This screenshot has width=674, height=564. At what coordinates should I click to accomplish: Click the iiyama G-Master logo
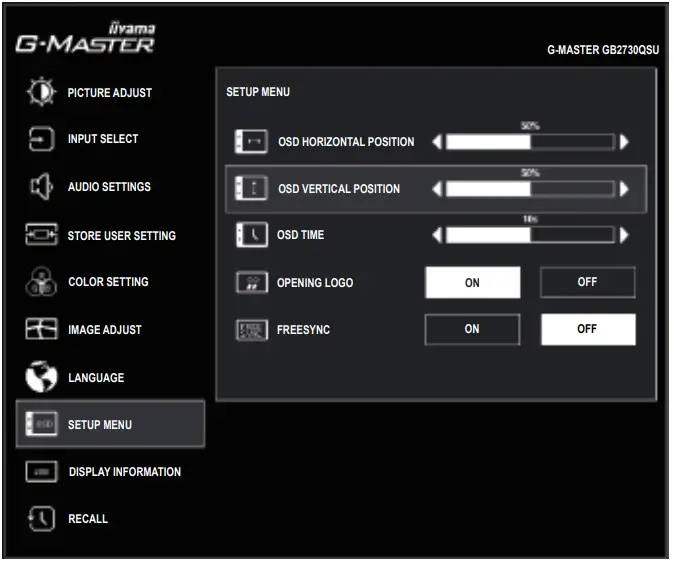[x=85, y=38]
